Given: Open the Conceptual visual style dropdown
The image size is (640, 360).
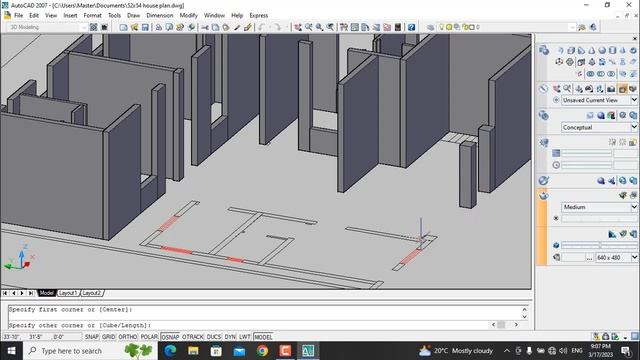Looking at the screenshot, I should click(x=634, y=127).
